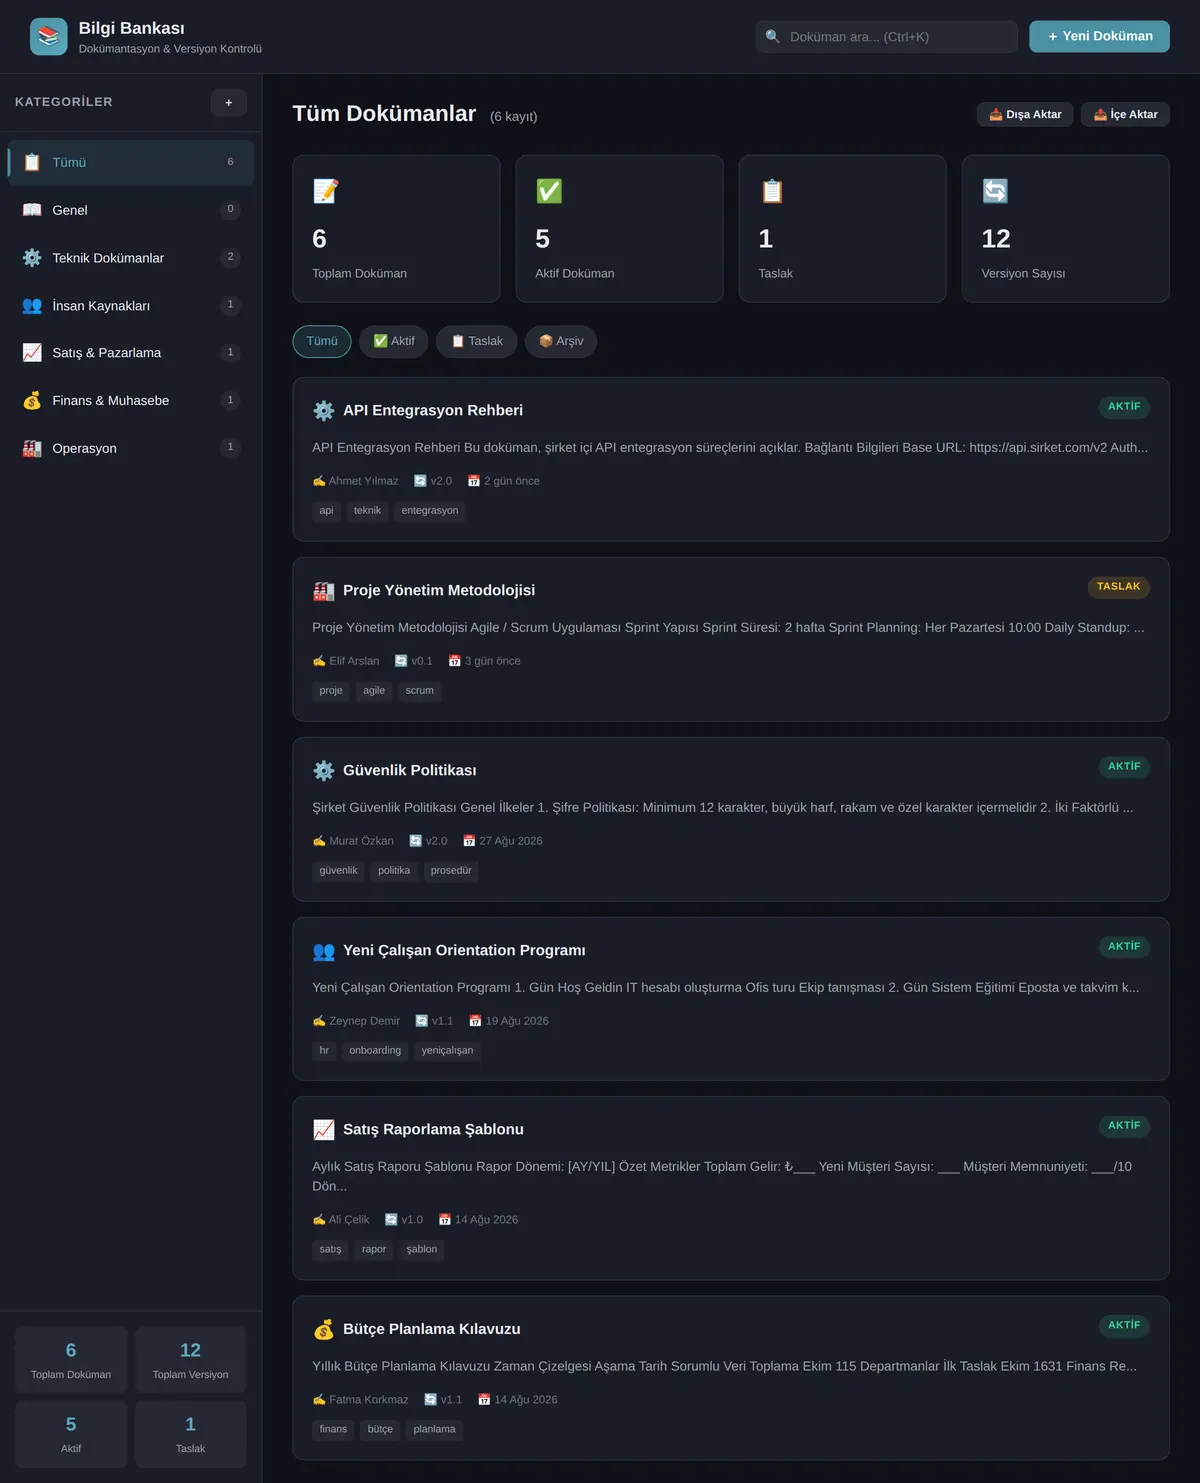Open the Operasyon category
This screenshot has height=1483, width=1200.
pos(131,448)
